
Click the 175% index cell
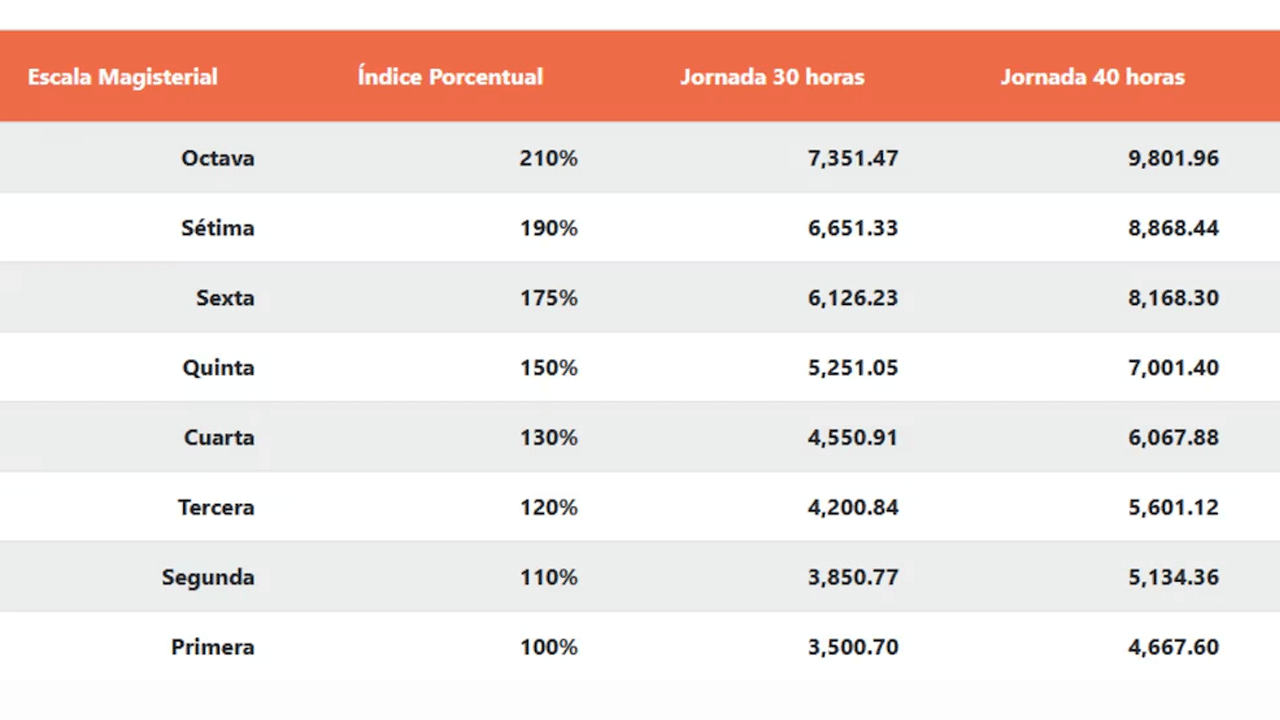tap(548, 298)
